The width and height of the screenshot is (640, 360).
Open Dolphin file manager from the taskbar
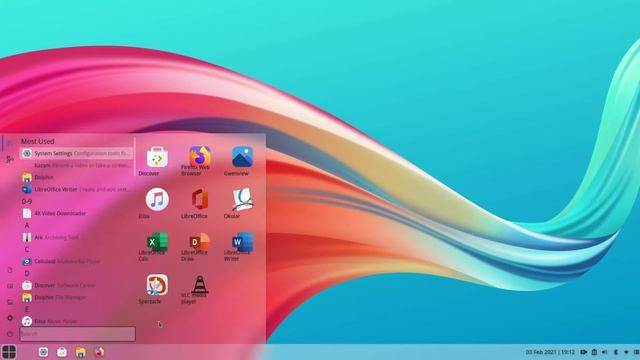(80, 352)
